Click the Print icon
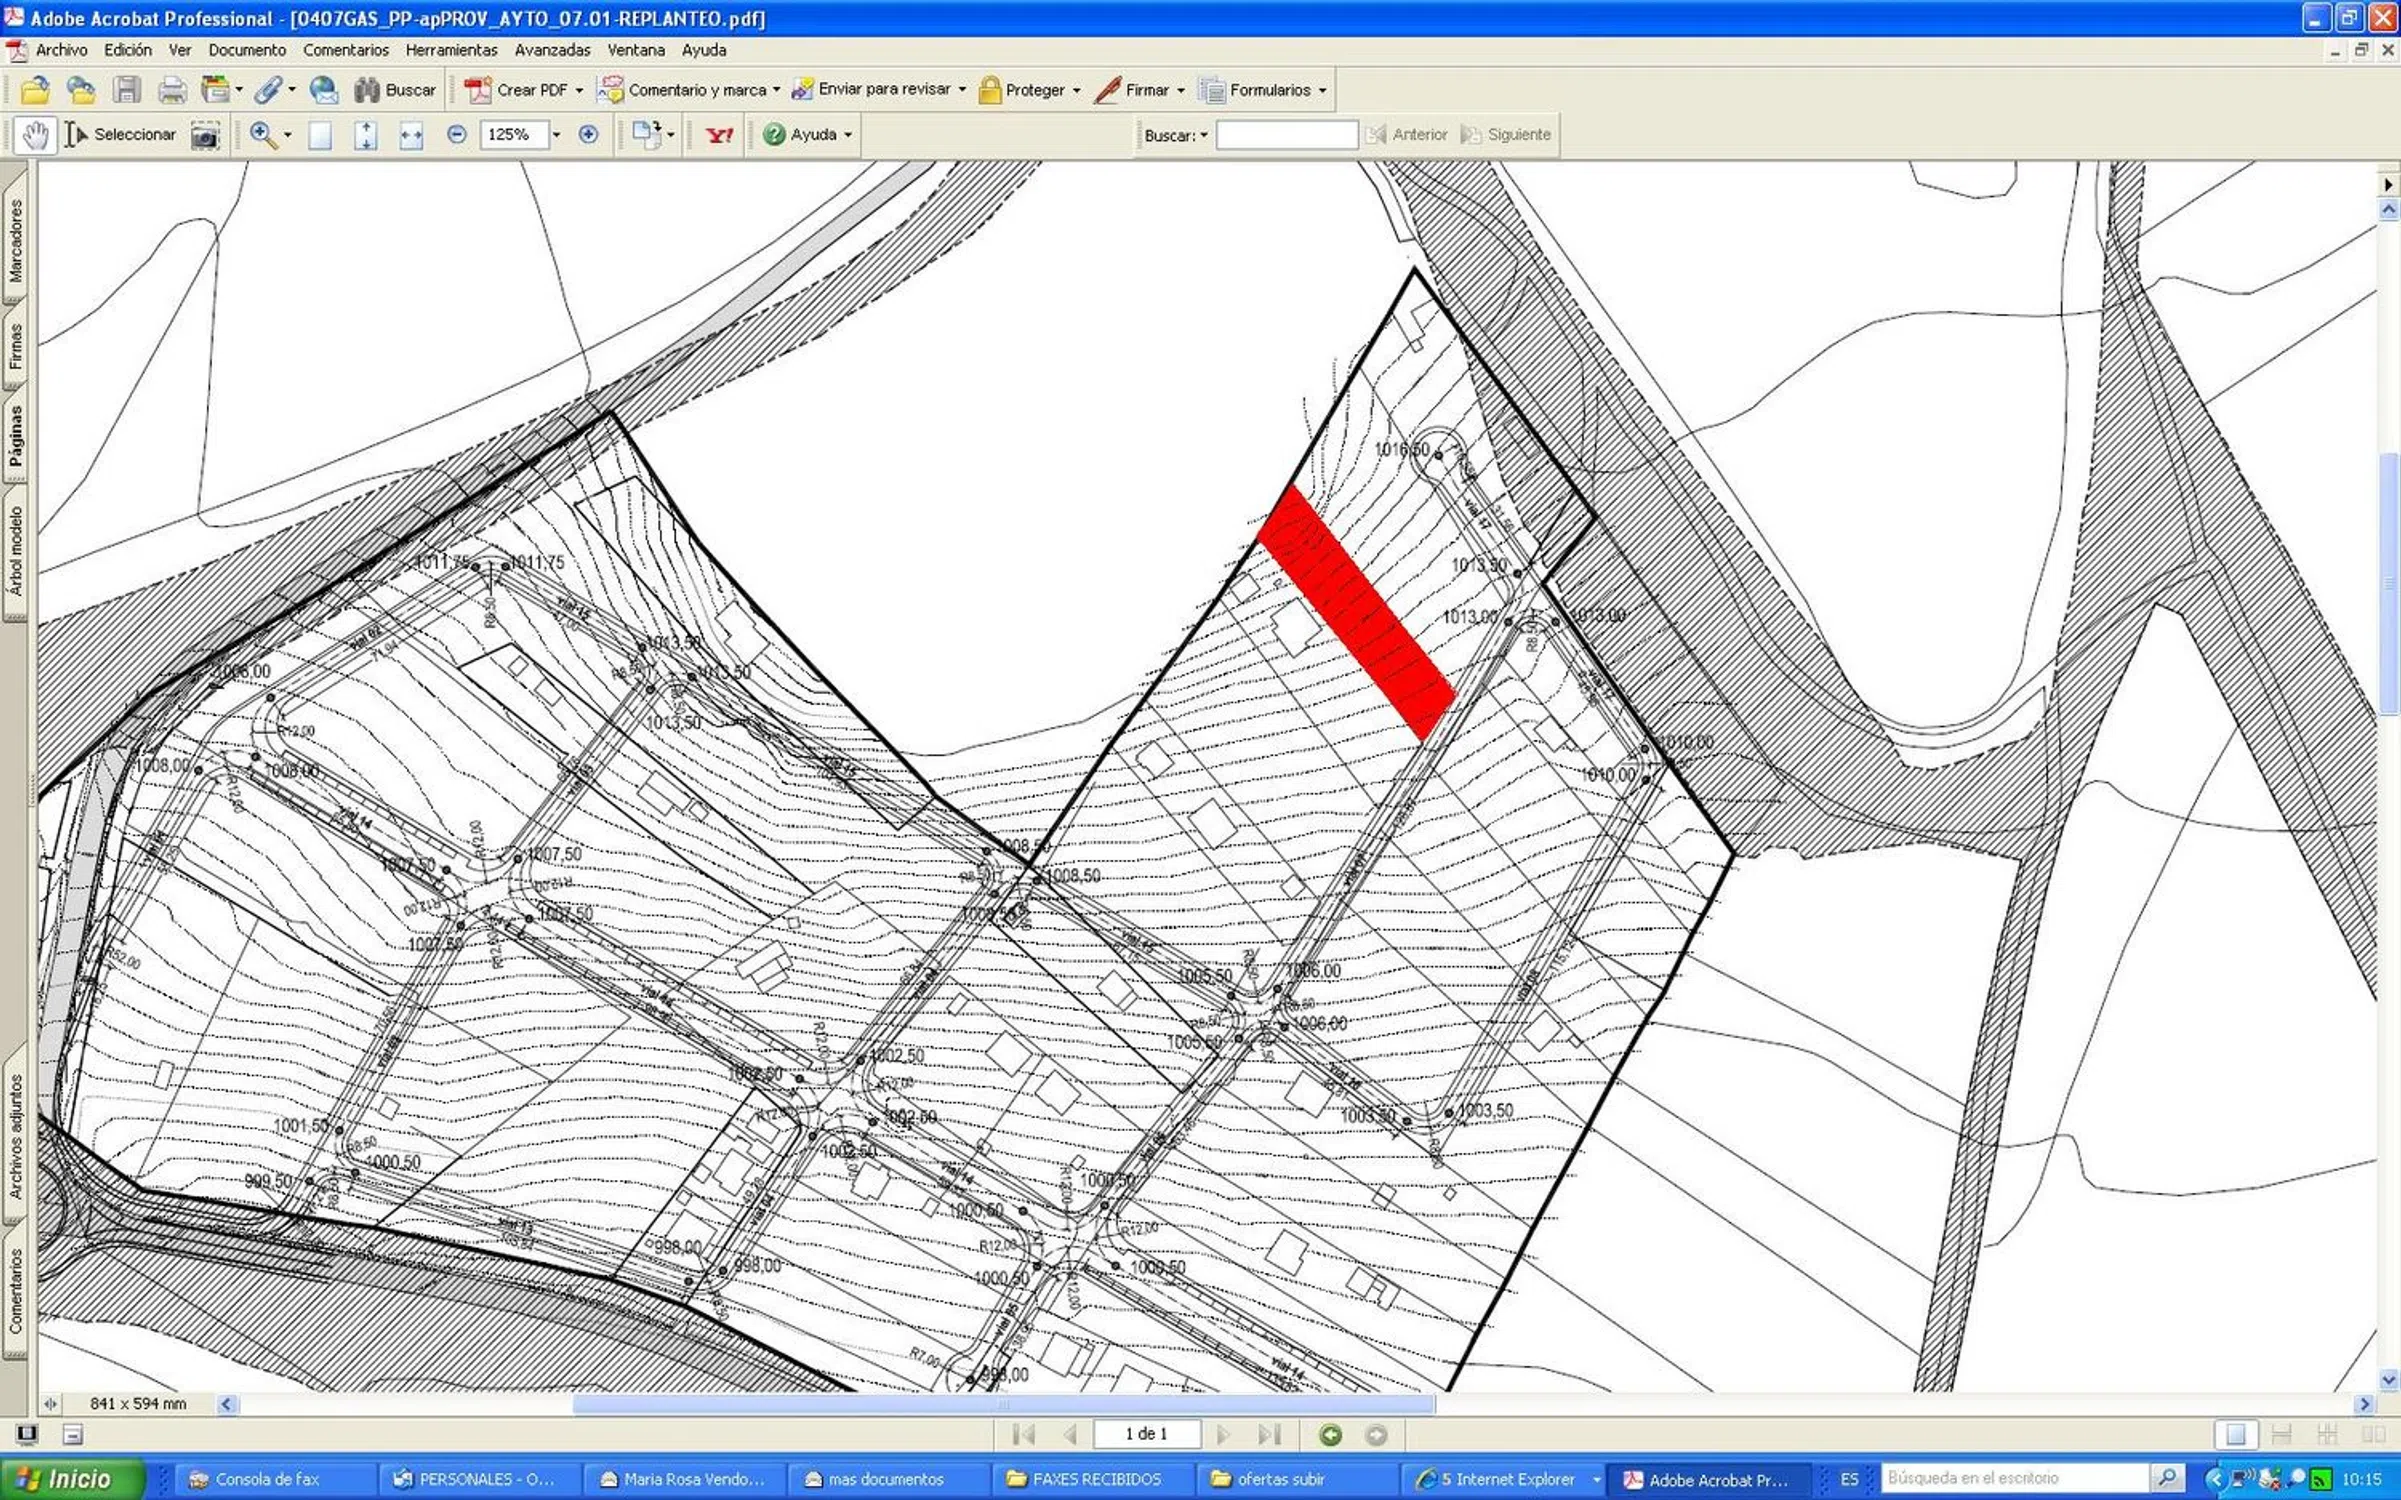The height and width of the screenshot is (1500, 2401). (x=172, y=90)
